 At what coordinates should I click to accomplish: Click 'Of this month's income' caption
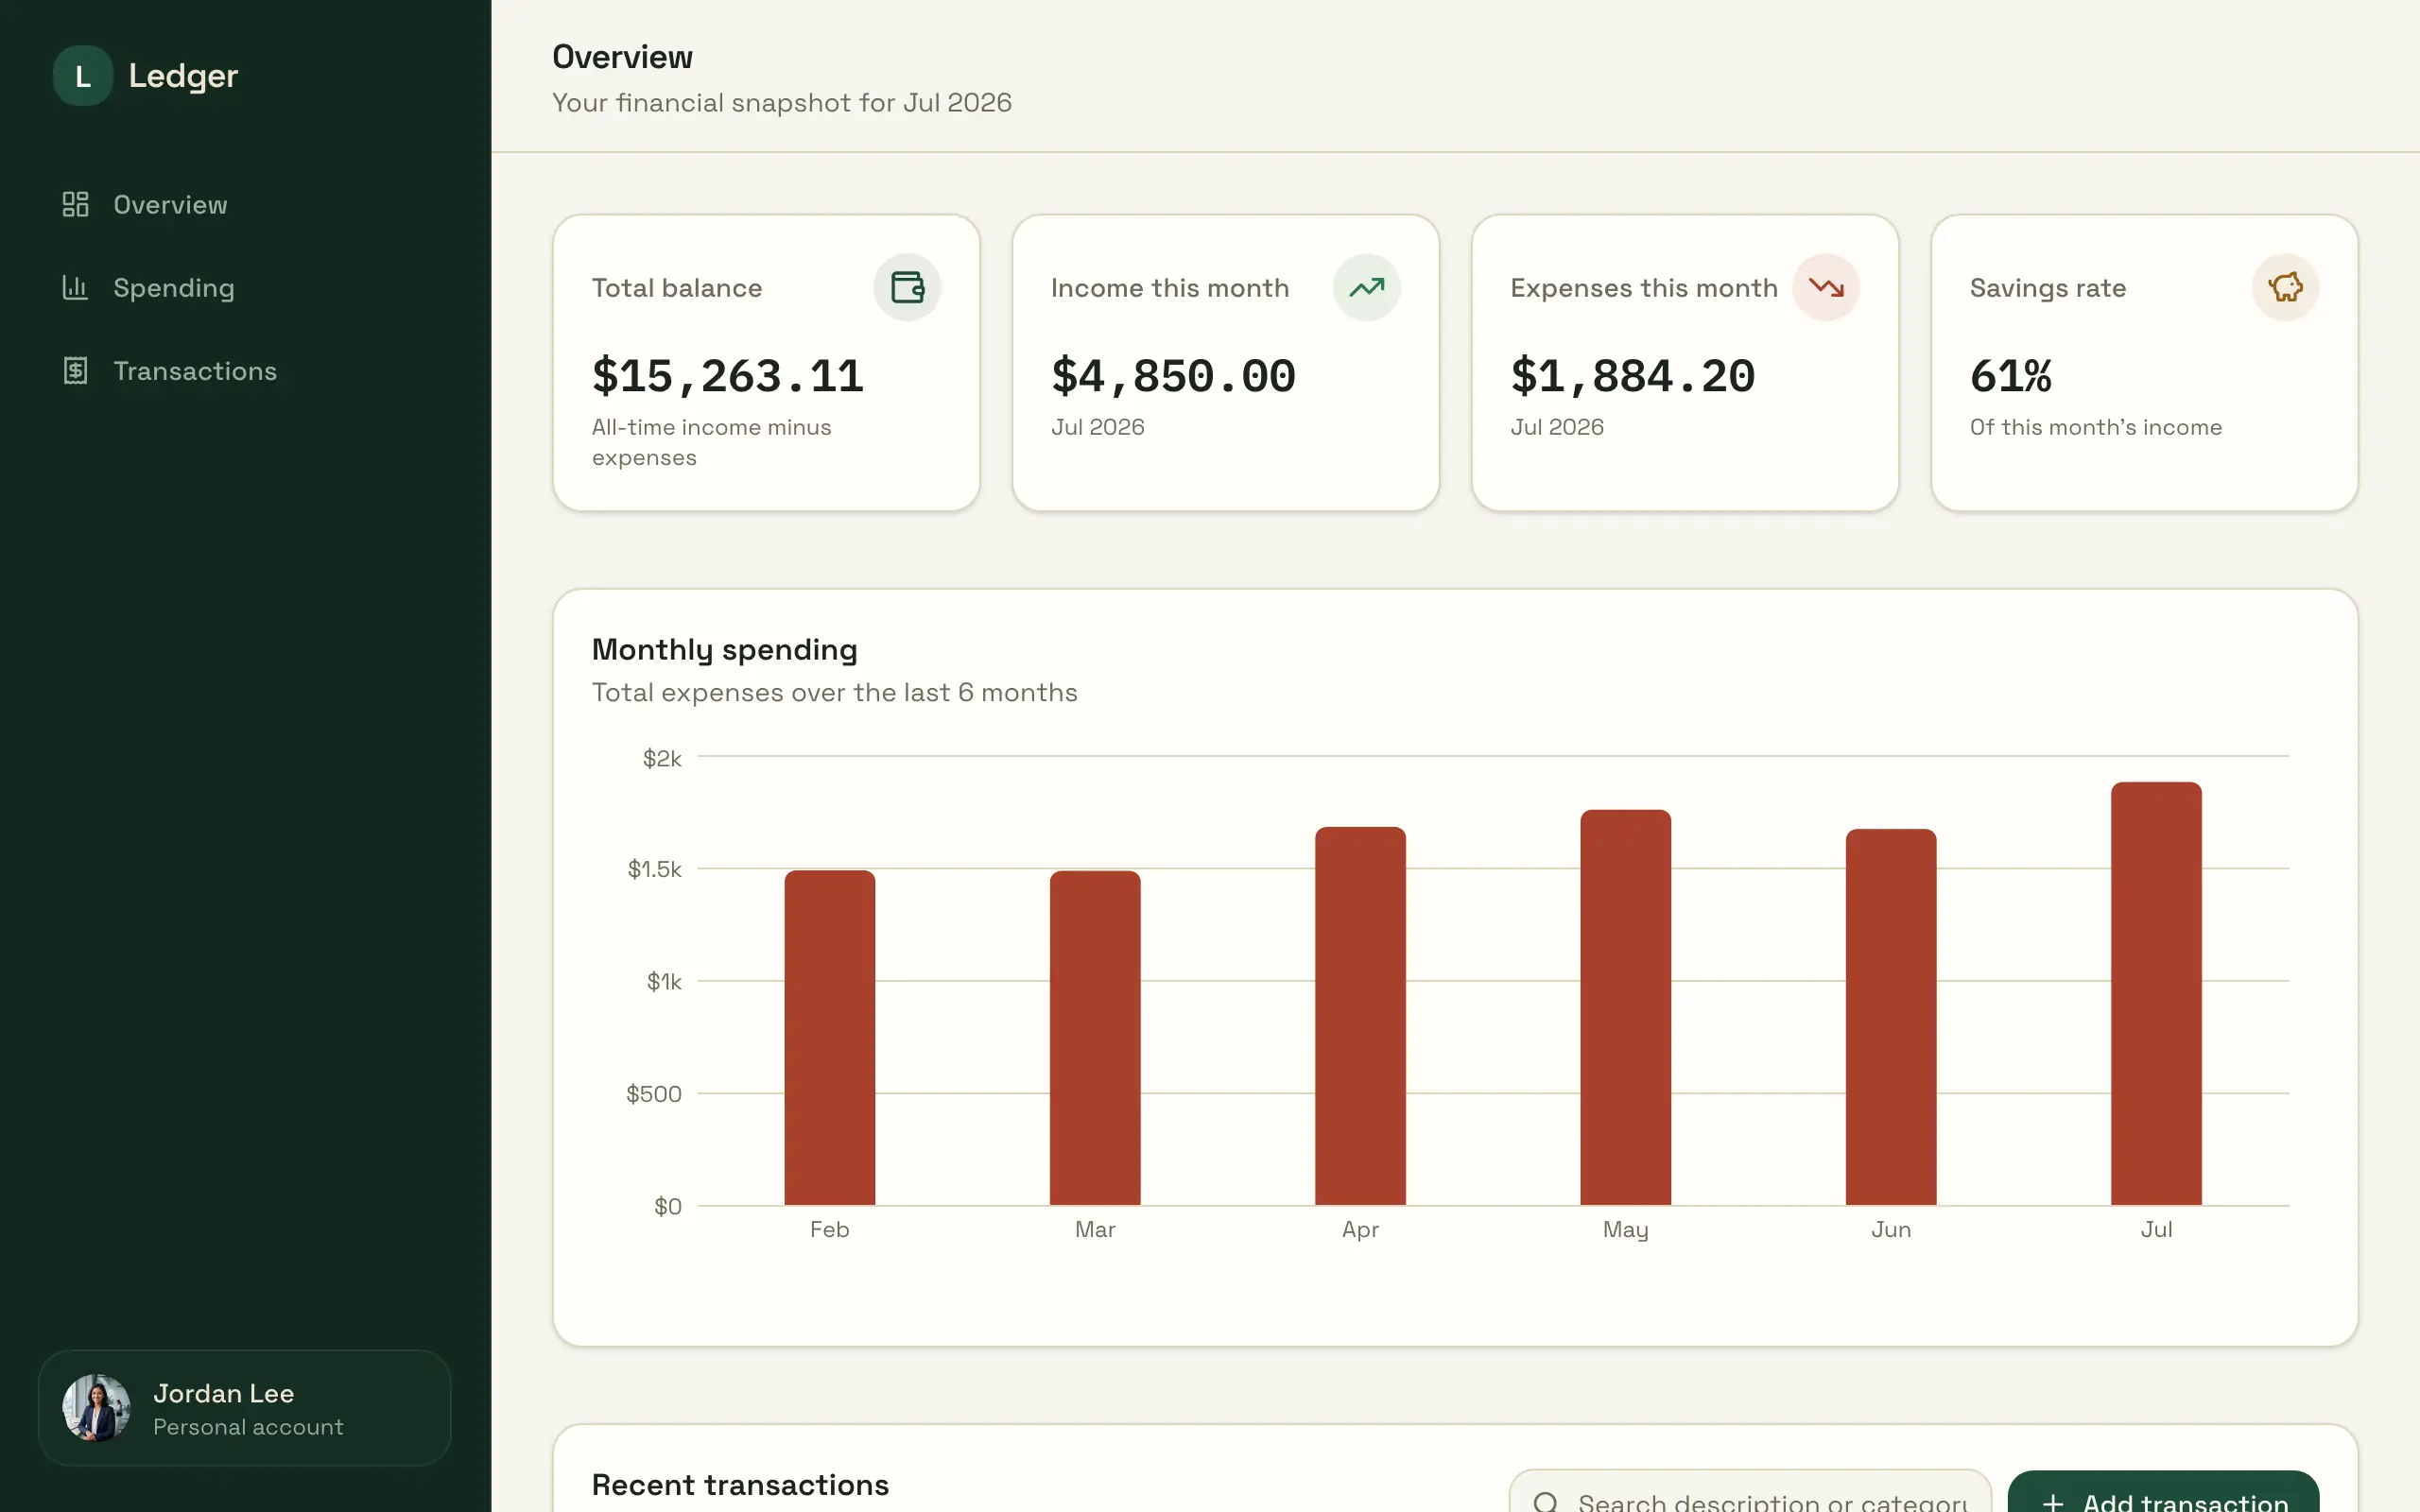(2096, 427)
